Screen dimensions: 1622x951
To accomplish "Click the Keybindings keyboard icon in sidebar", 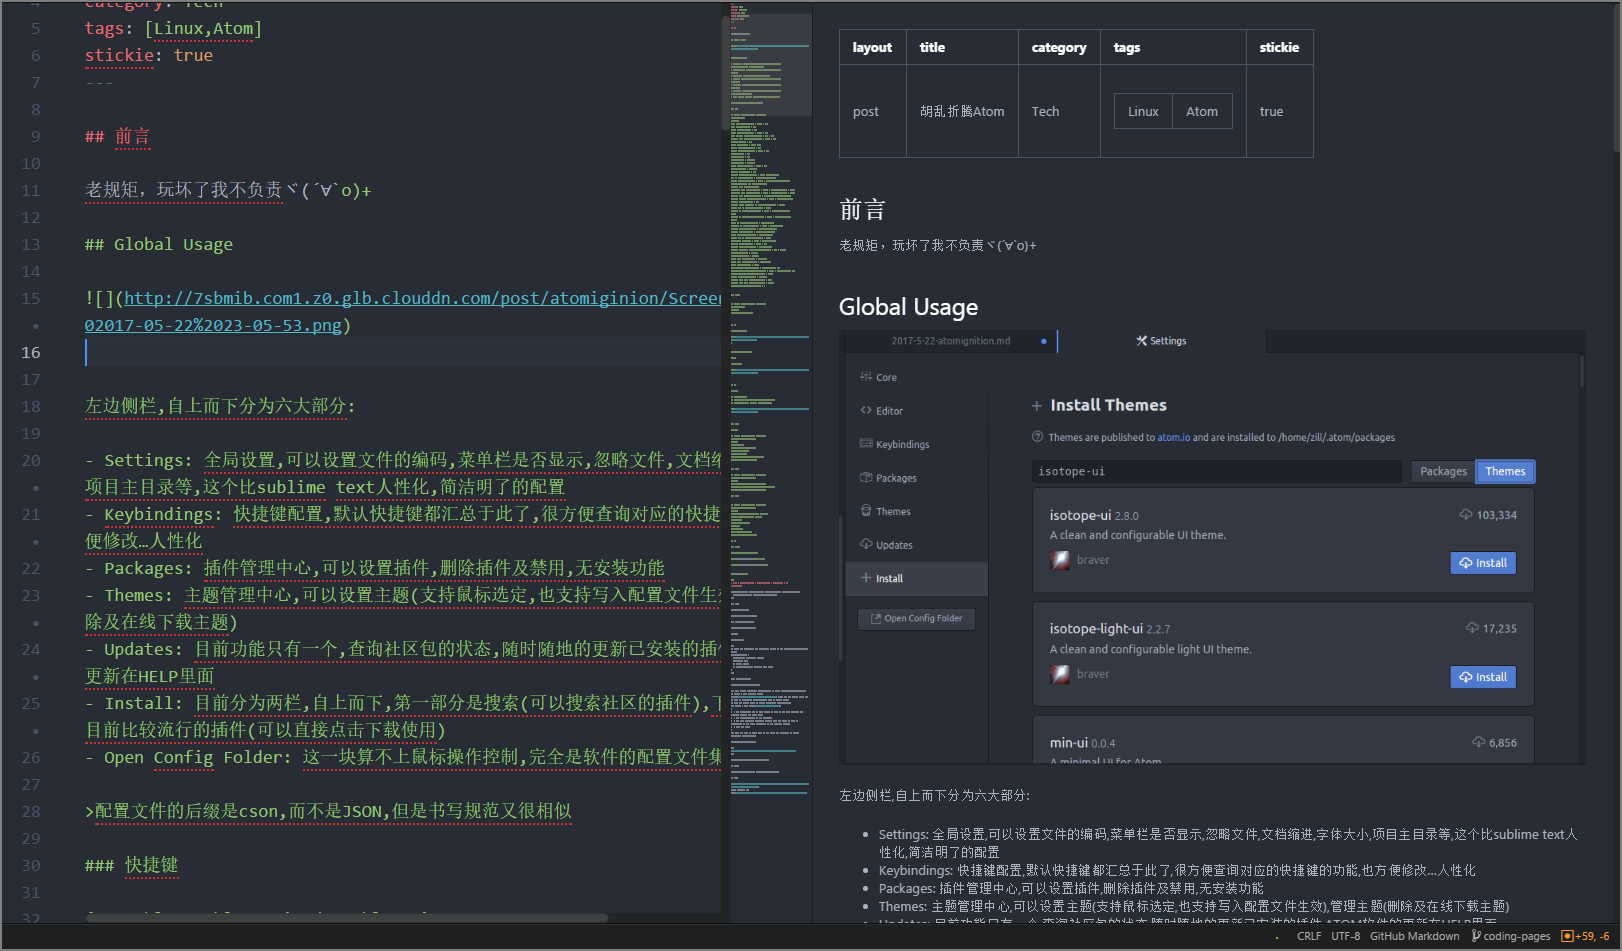I will click(x=866, y=443).
